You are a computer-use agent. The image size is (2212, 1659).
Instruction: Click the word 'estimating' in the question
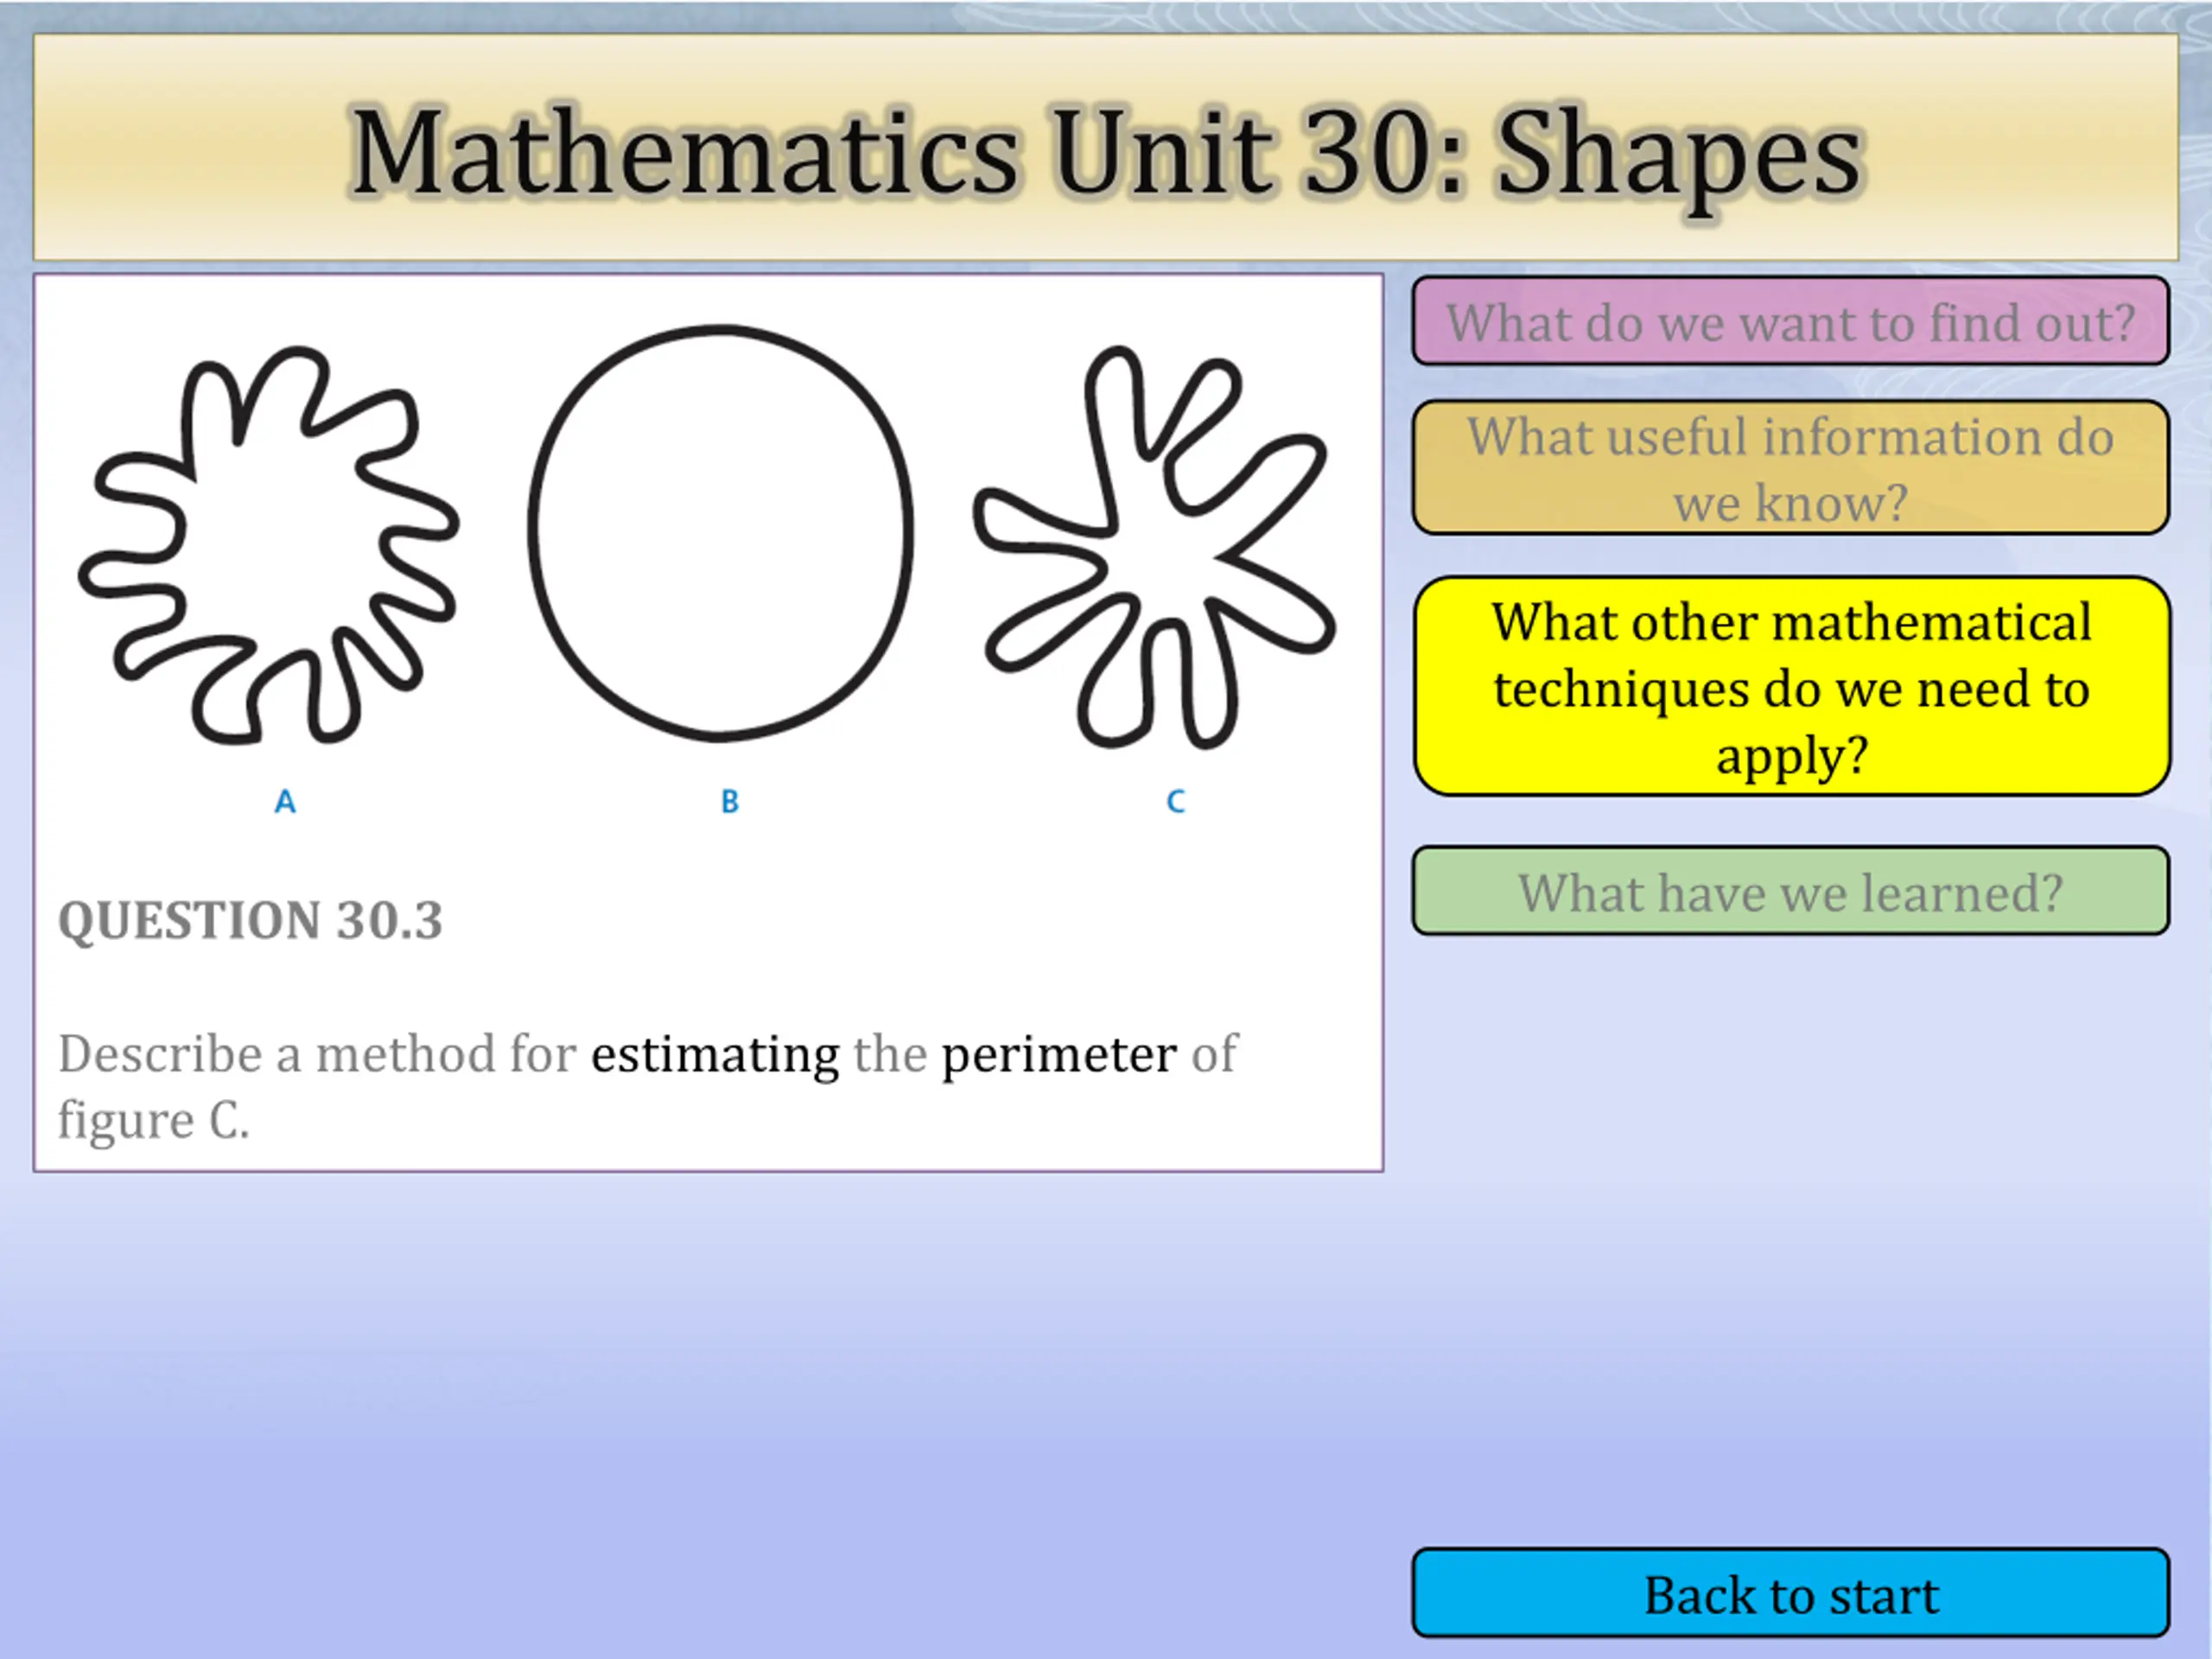715,1055
